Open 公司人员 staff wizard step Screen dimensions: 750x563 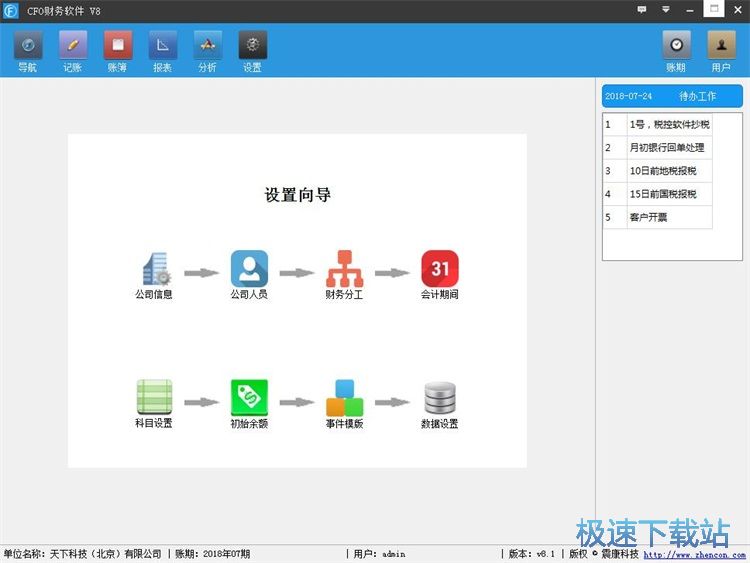pyautogui.click(x=249, y=275)
